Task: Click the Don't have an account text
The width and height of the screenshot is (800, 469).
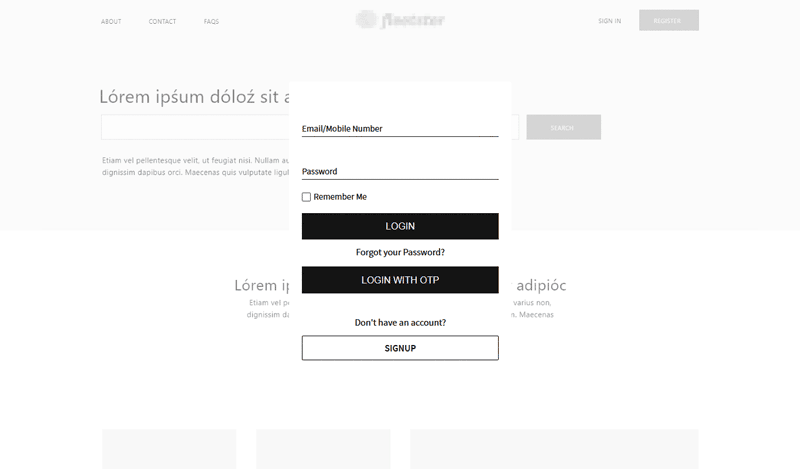Action: click(x=400, y=323)
